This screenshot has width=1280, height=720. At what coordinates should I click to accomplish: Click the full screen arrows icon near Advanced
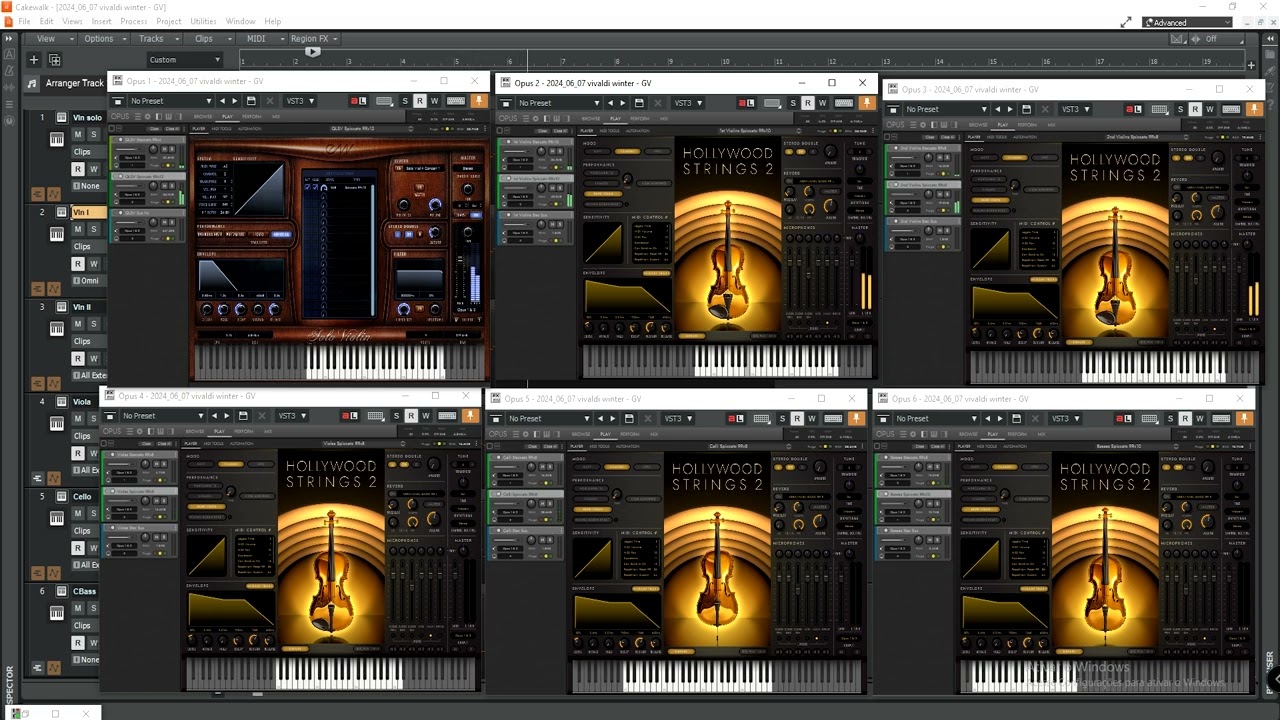(x=1126, y=22)
